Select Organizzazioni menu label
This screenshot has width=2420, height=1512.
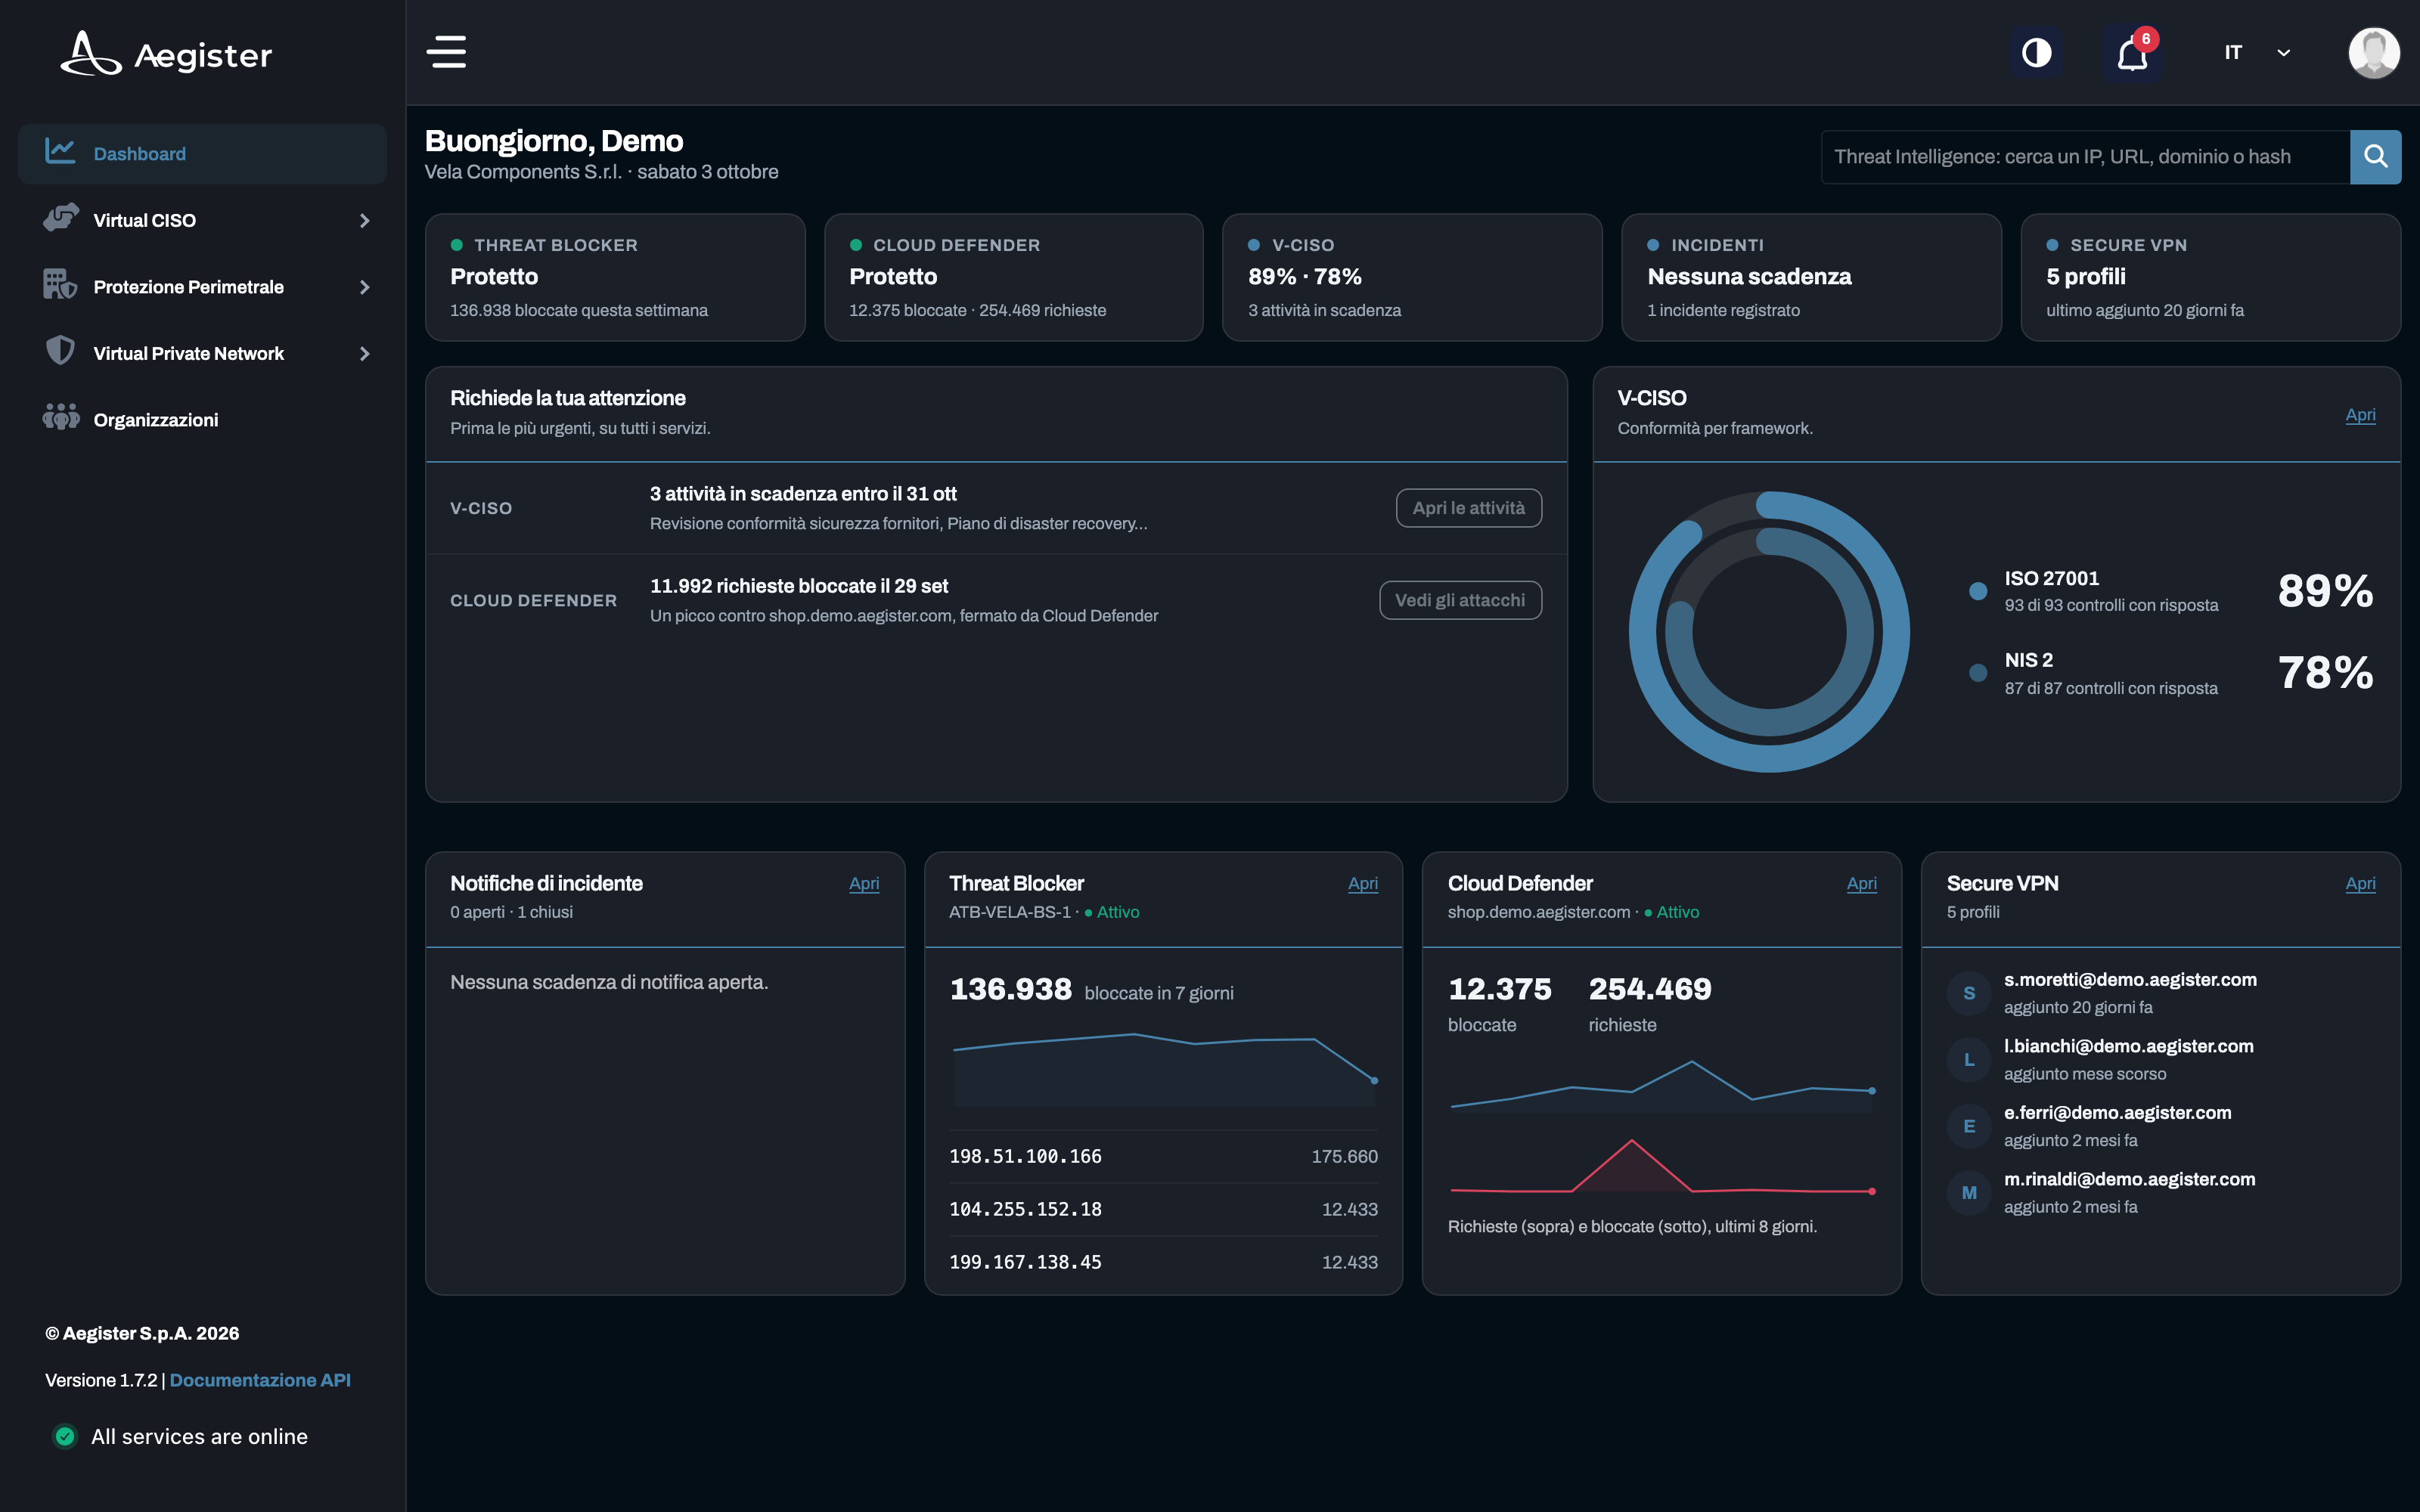point(155,420)
